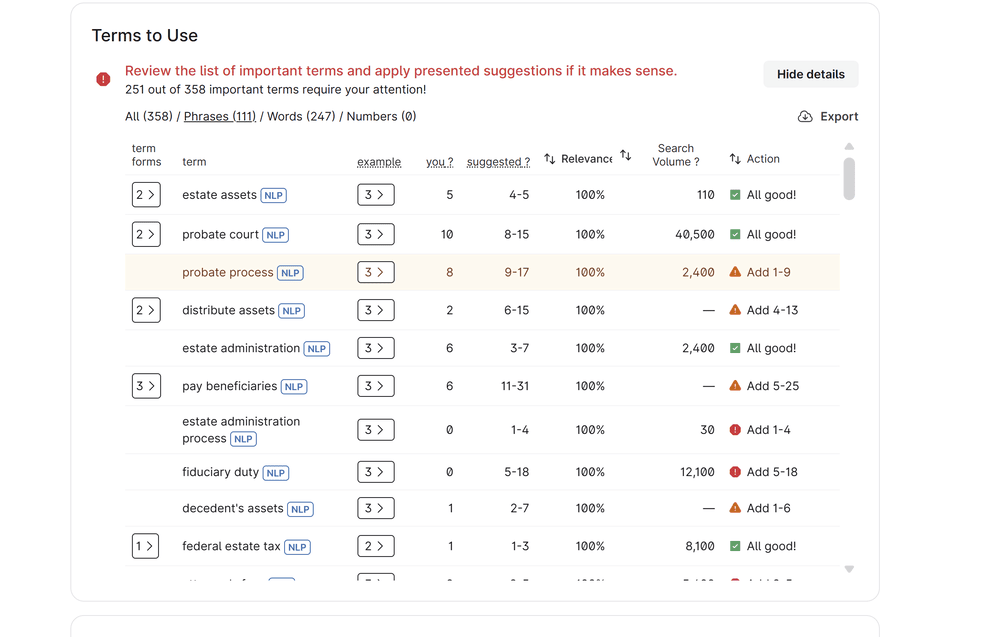
Task: Click the sort icon right of Relevance column
Action: [626, 155]
